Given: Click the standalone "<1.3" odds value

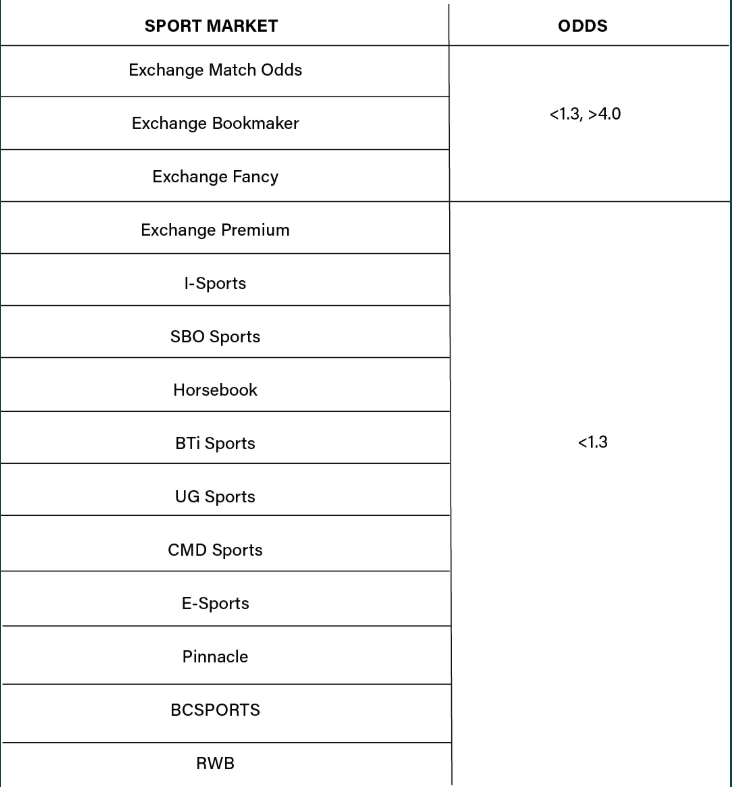Looking at the screenshot, I should coord(592,442).
